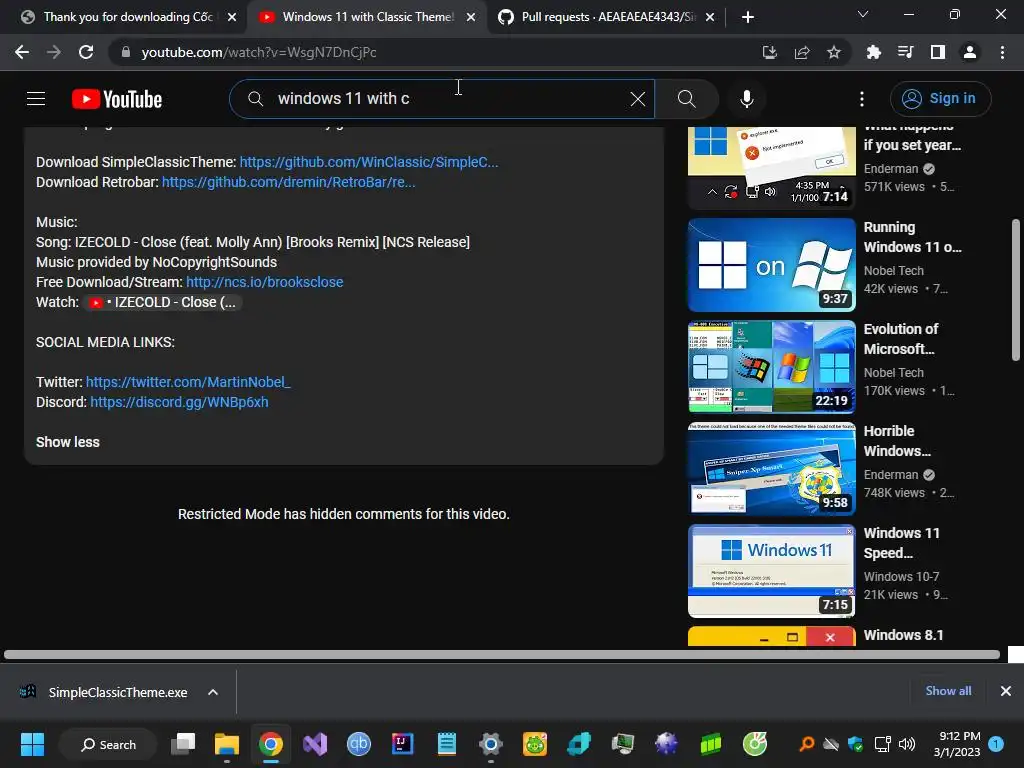This screenshot has width=1024, height=768.
Task: Bookmark this page with the star icon
Action: pyautogui.click(x=833, y=52)
